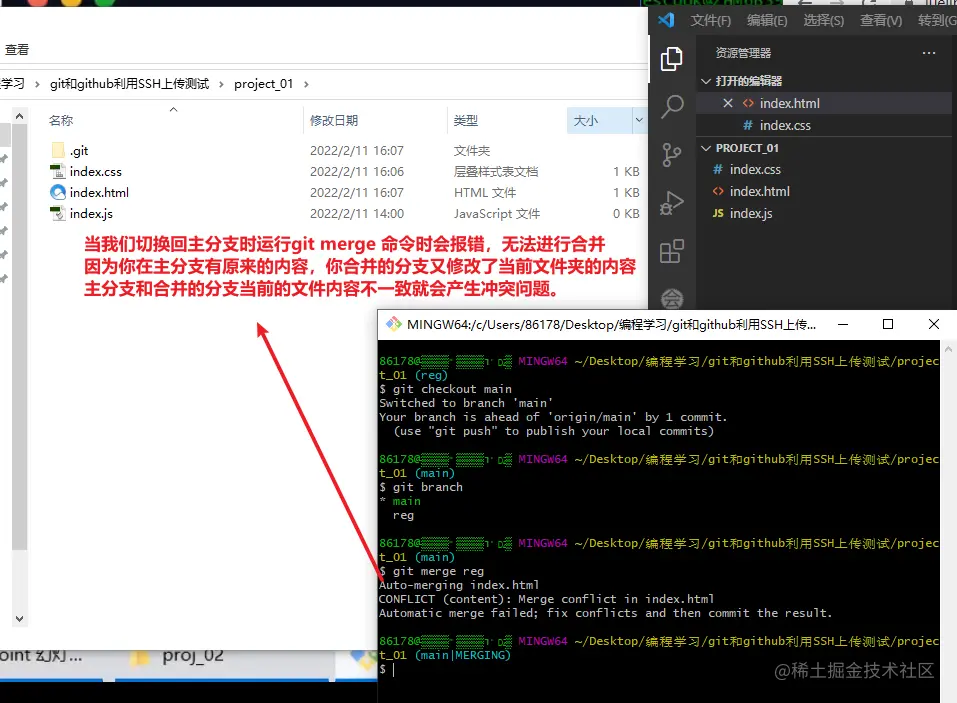Open the 查看(V) menu in VS Code

(881, 21)
